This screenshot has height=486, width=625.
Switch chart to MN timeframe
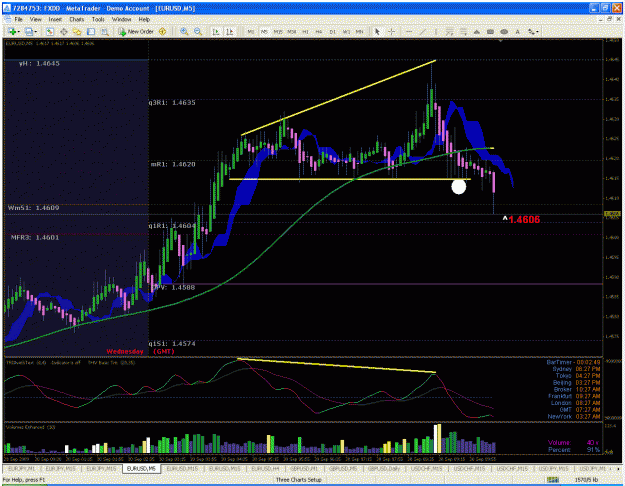point(360,31)
